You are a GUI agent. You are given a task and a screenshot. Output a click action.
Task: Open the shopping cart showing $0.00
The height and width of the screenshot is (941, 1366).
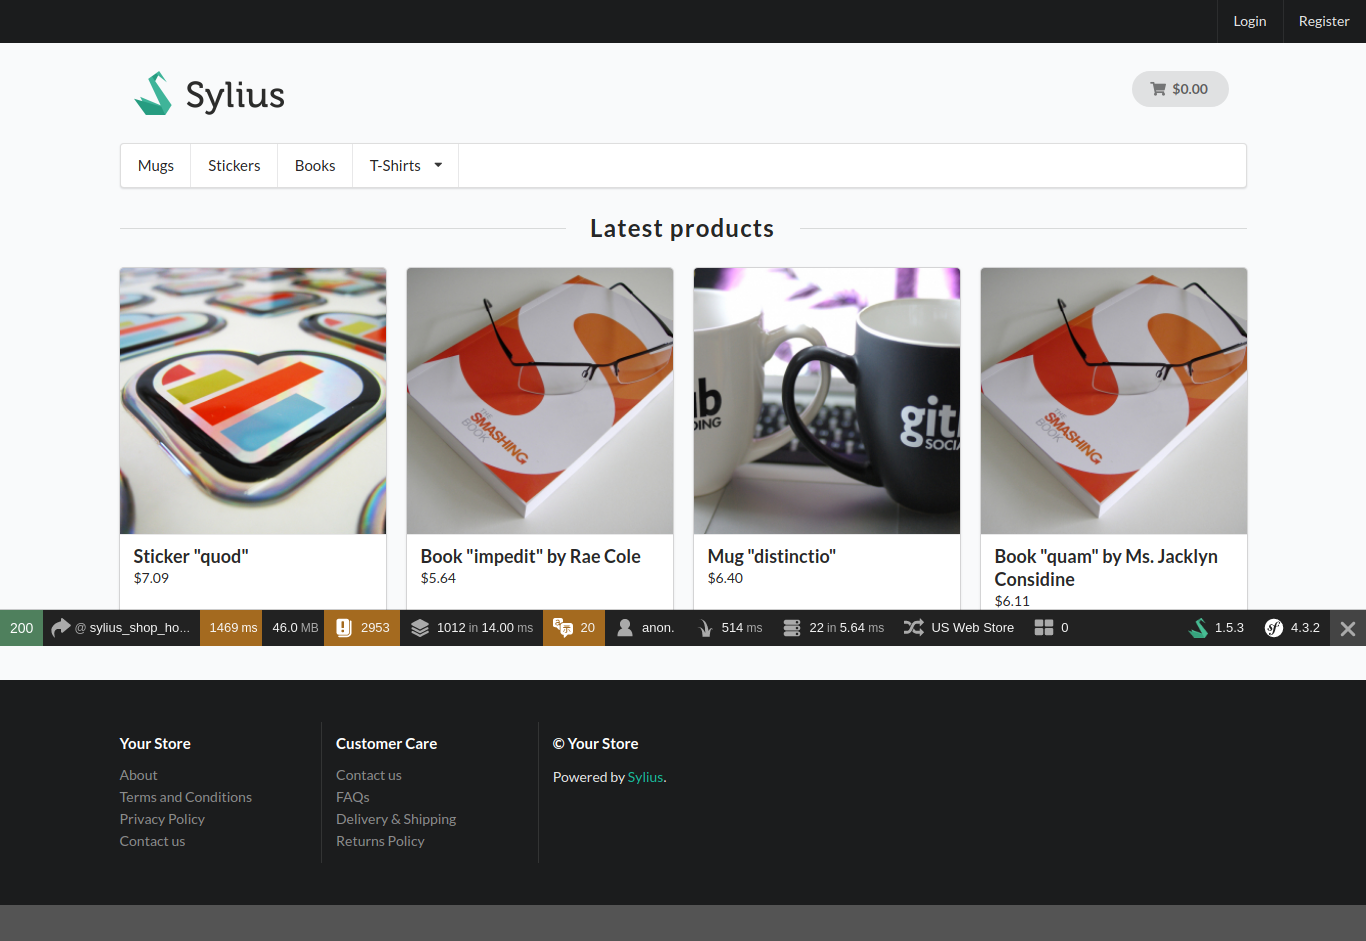click(1180, 89)
